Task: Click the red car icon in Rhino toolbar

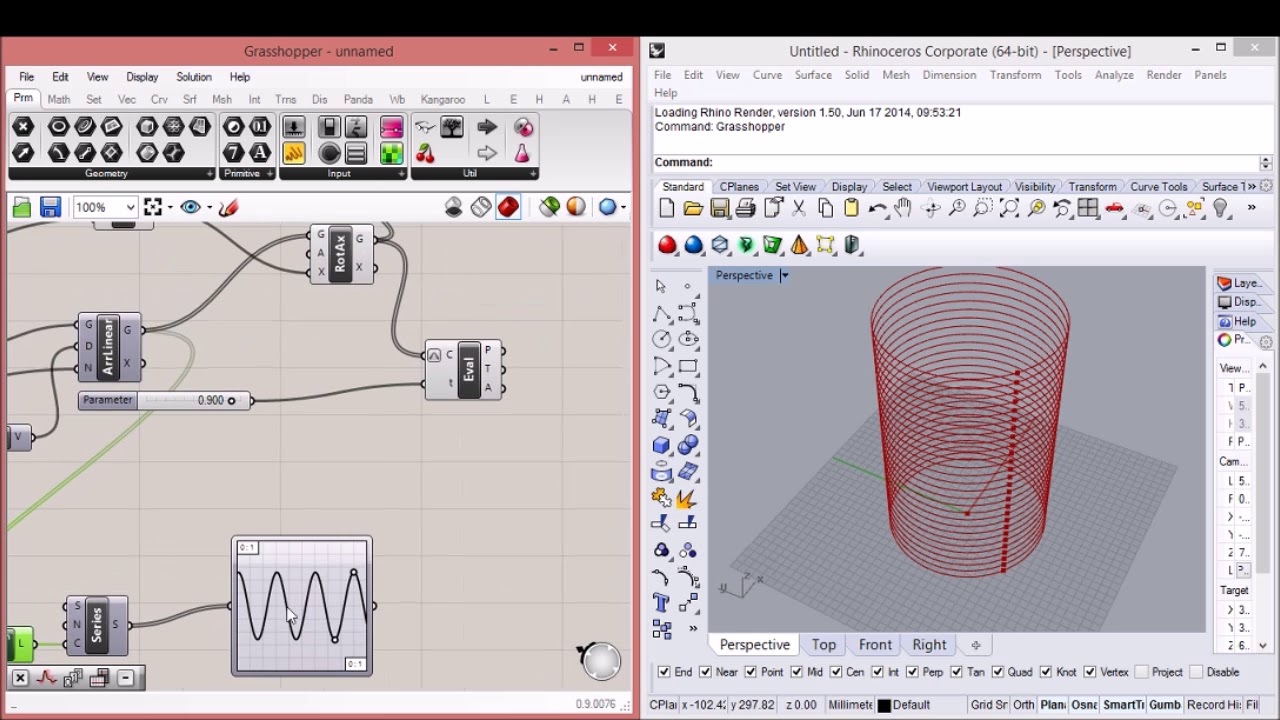Action: tap(1114, 208)
